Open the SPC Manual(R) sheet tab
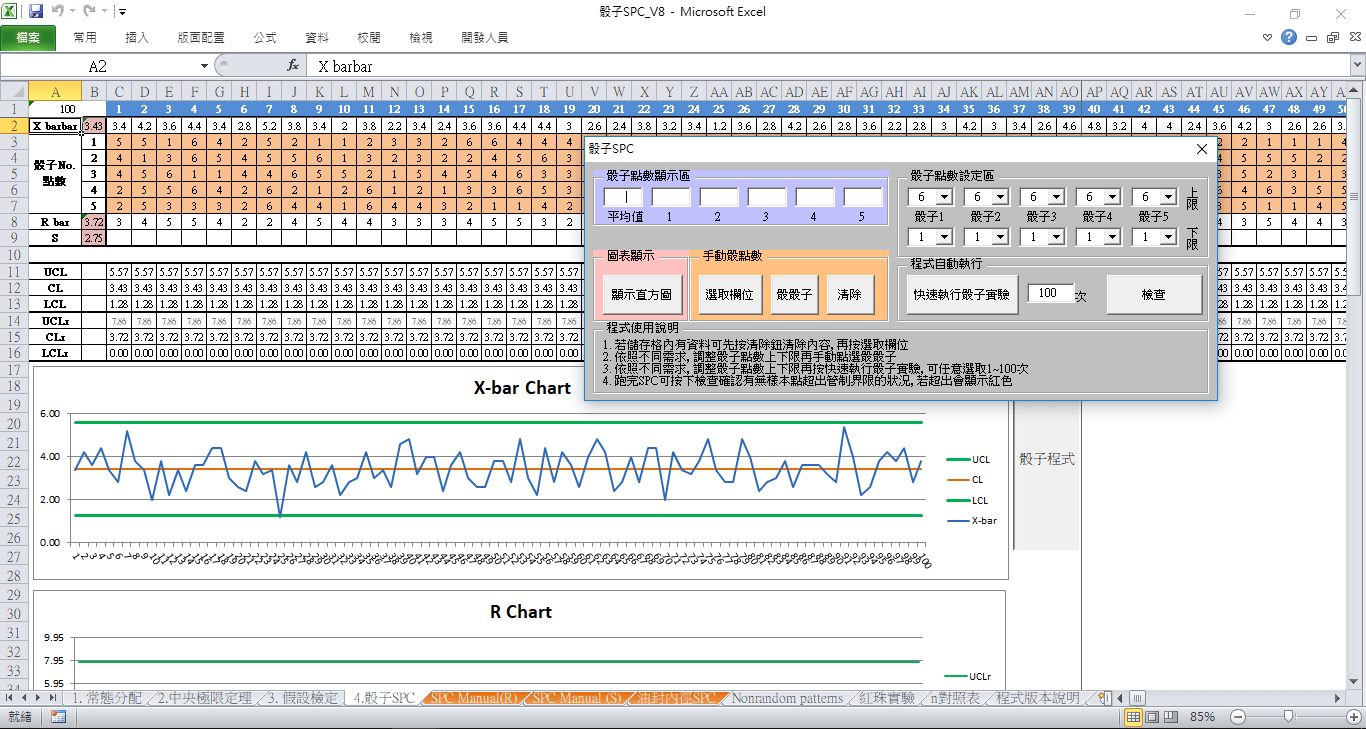 pyautogui.click(x=473, y=698)
